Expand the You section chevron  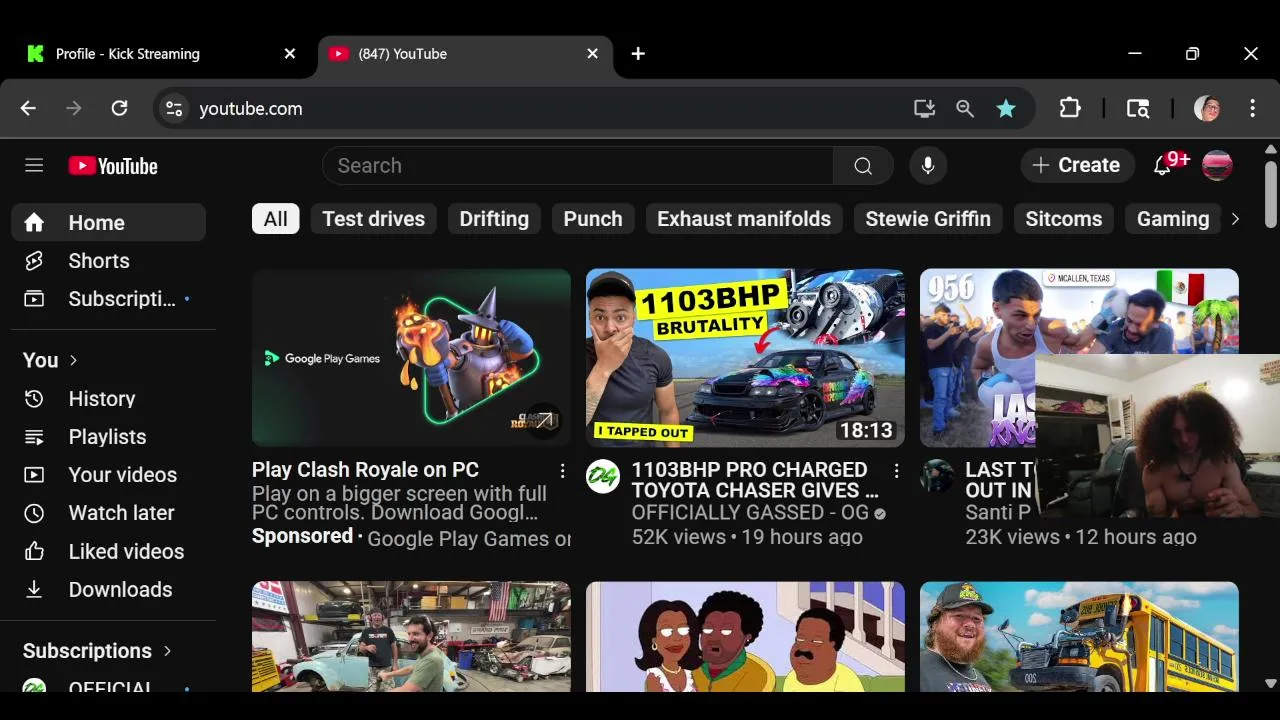(73, 361)
